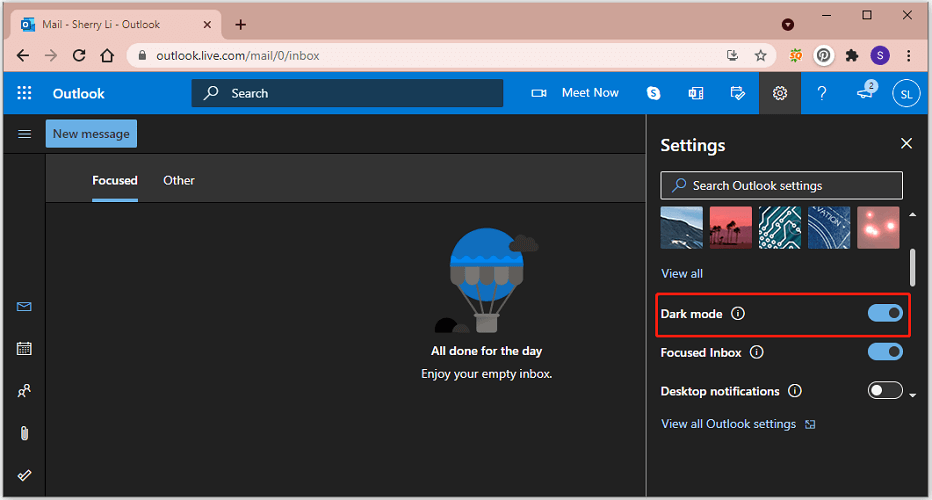Image resolution: width=932 pixels, height=500 pixels.
Task: Close the Mail - Sherry Li tab
Action: pos(207,24)
